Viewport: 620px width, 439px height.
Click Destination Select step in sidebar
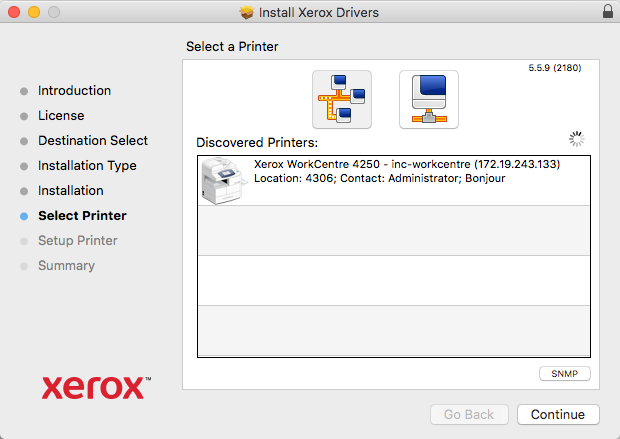pos(93,140)
